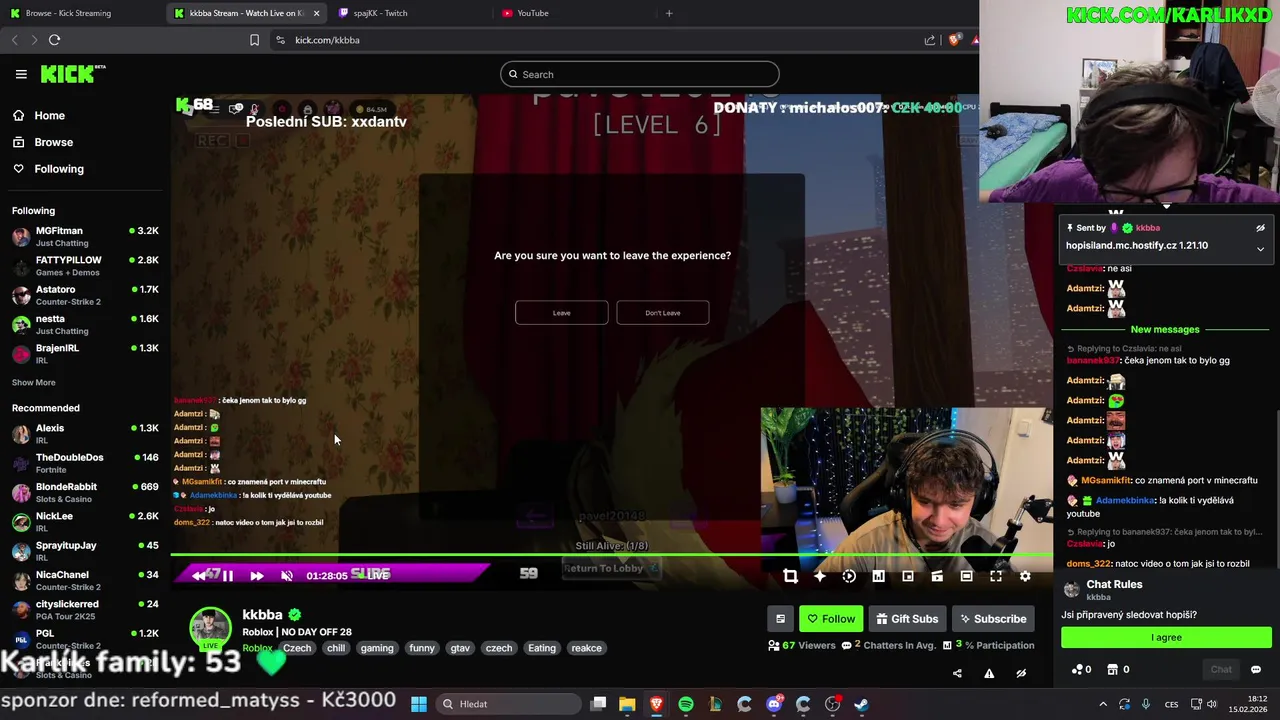The height and width of the screenshot is (720, 1280).
Task: Click the green stream progress bar
Action: pyautogui.click(x=611, y=555)
